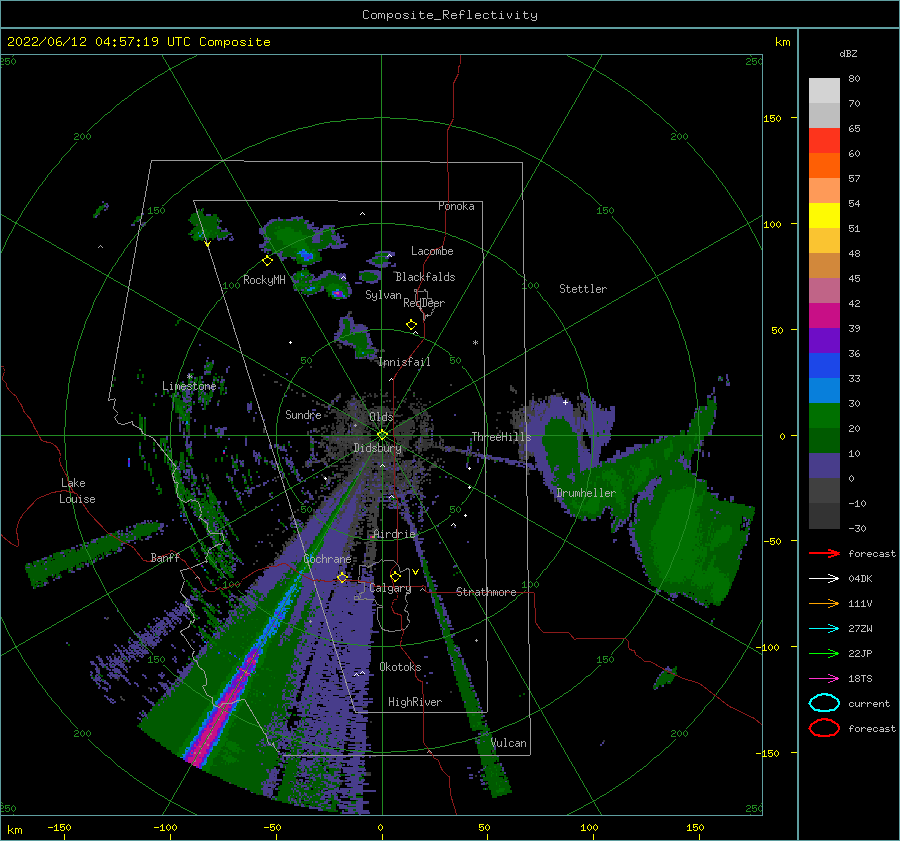Screen dimensions: 900x841
Task: Click the cyan 27ZW arrow legend icon
Action: pos(824,629)
